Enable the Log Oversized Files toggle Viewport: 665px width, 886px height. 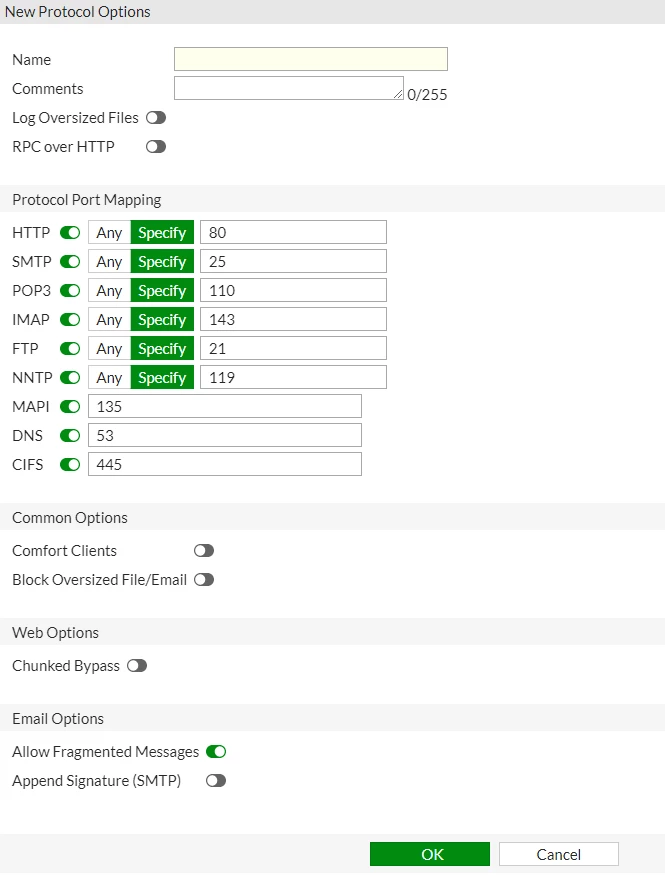(x=156, y=118)
